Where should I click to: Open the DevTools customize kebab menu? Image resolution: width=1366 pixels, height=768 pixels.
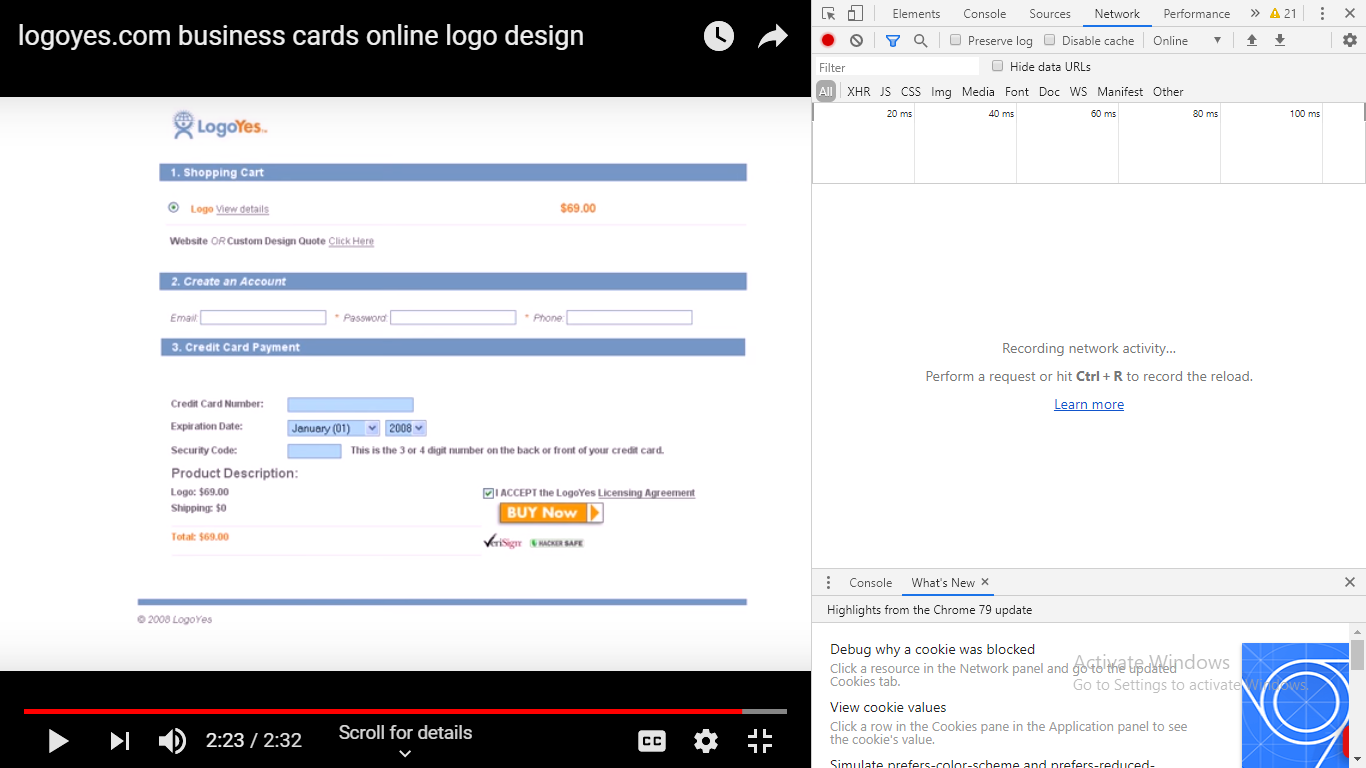(x=1322, y=14)
